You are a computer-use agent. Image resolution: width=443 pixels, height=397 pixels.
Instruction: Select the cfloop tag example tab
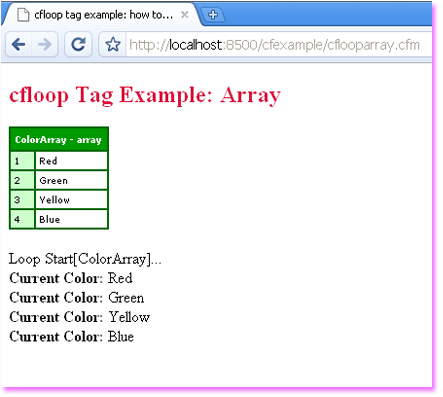click(x=102, y=15)
